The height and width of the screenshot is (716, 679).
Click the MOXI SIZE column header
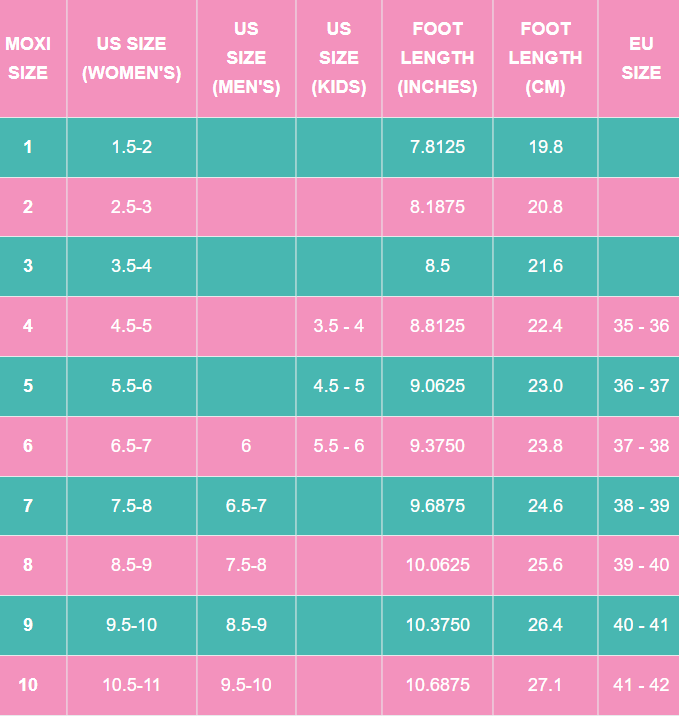click(28, 58)
